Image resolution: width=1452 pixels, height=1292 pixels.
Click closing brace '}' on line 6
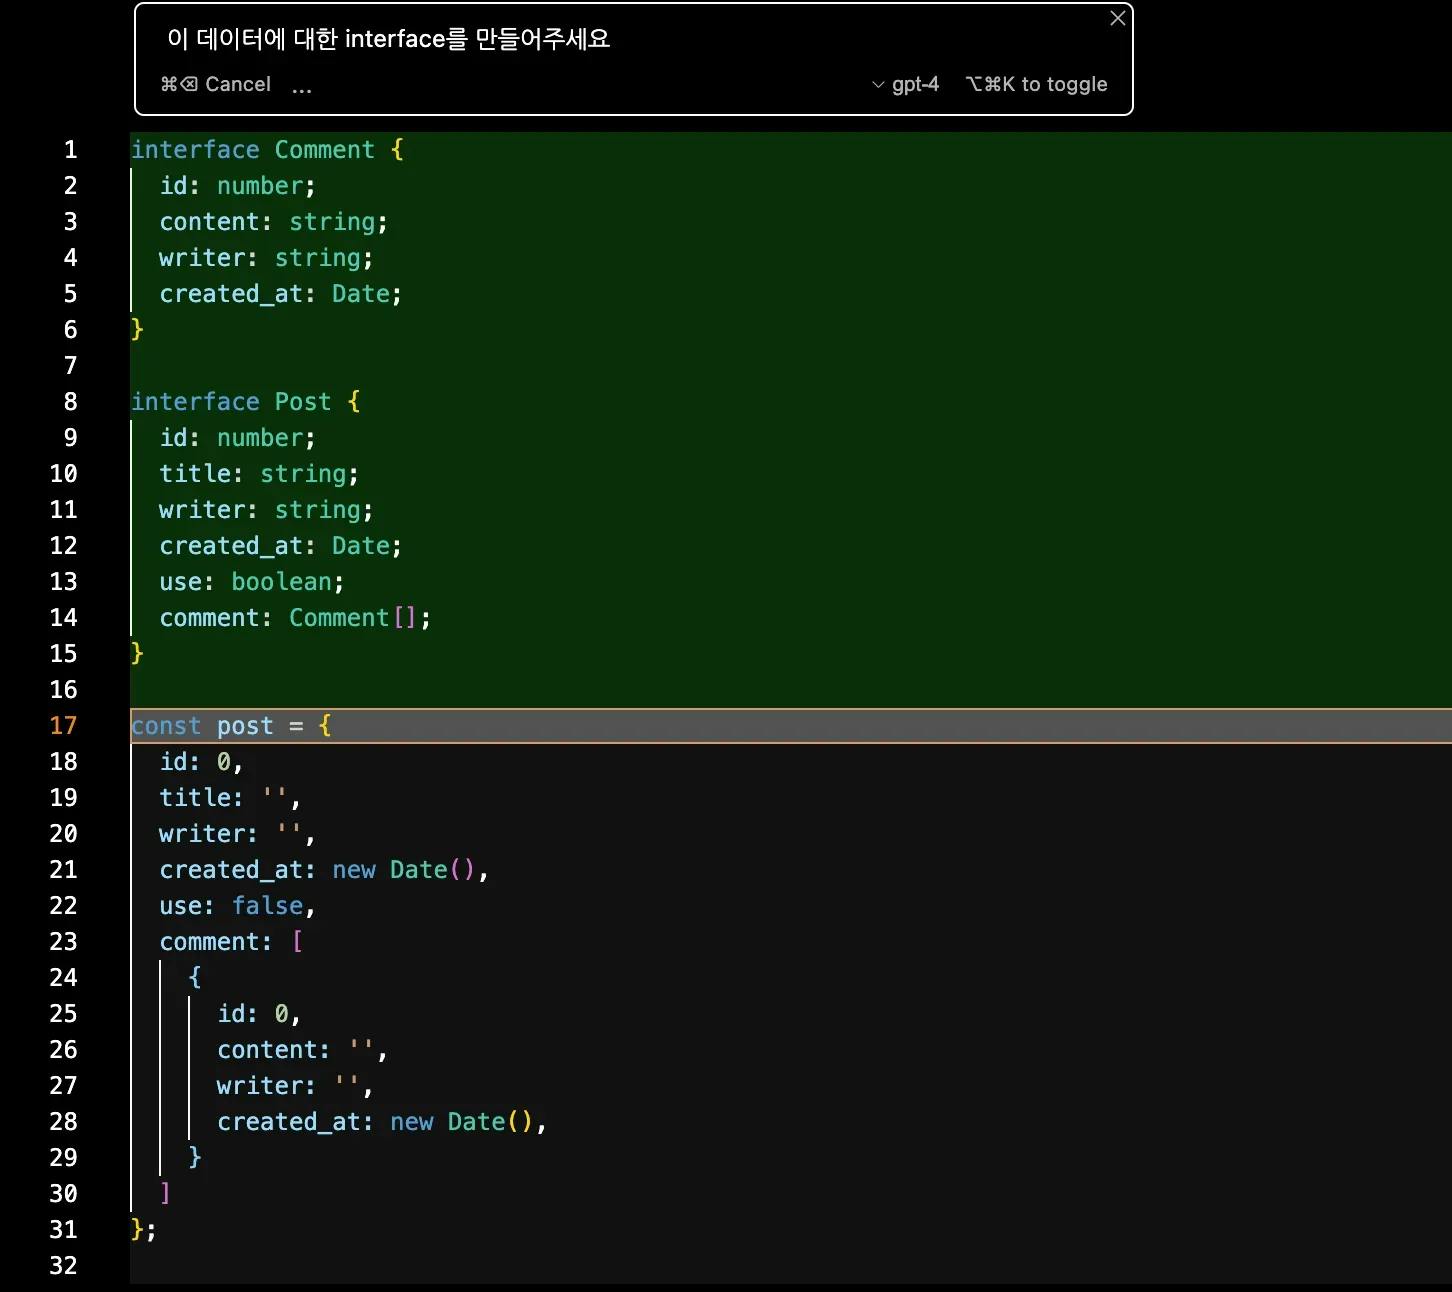tap(138, 330)
